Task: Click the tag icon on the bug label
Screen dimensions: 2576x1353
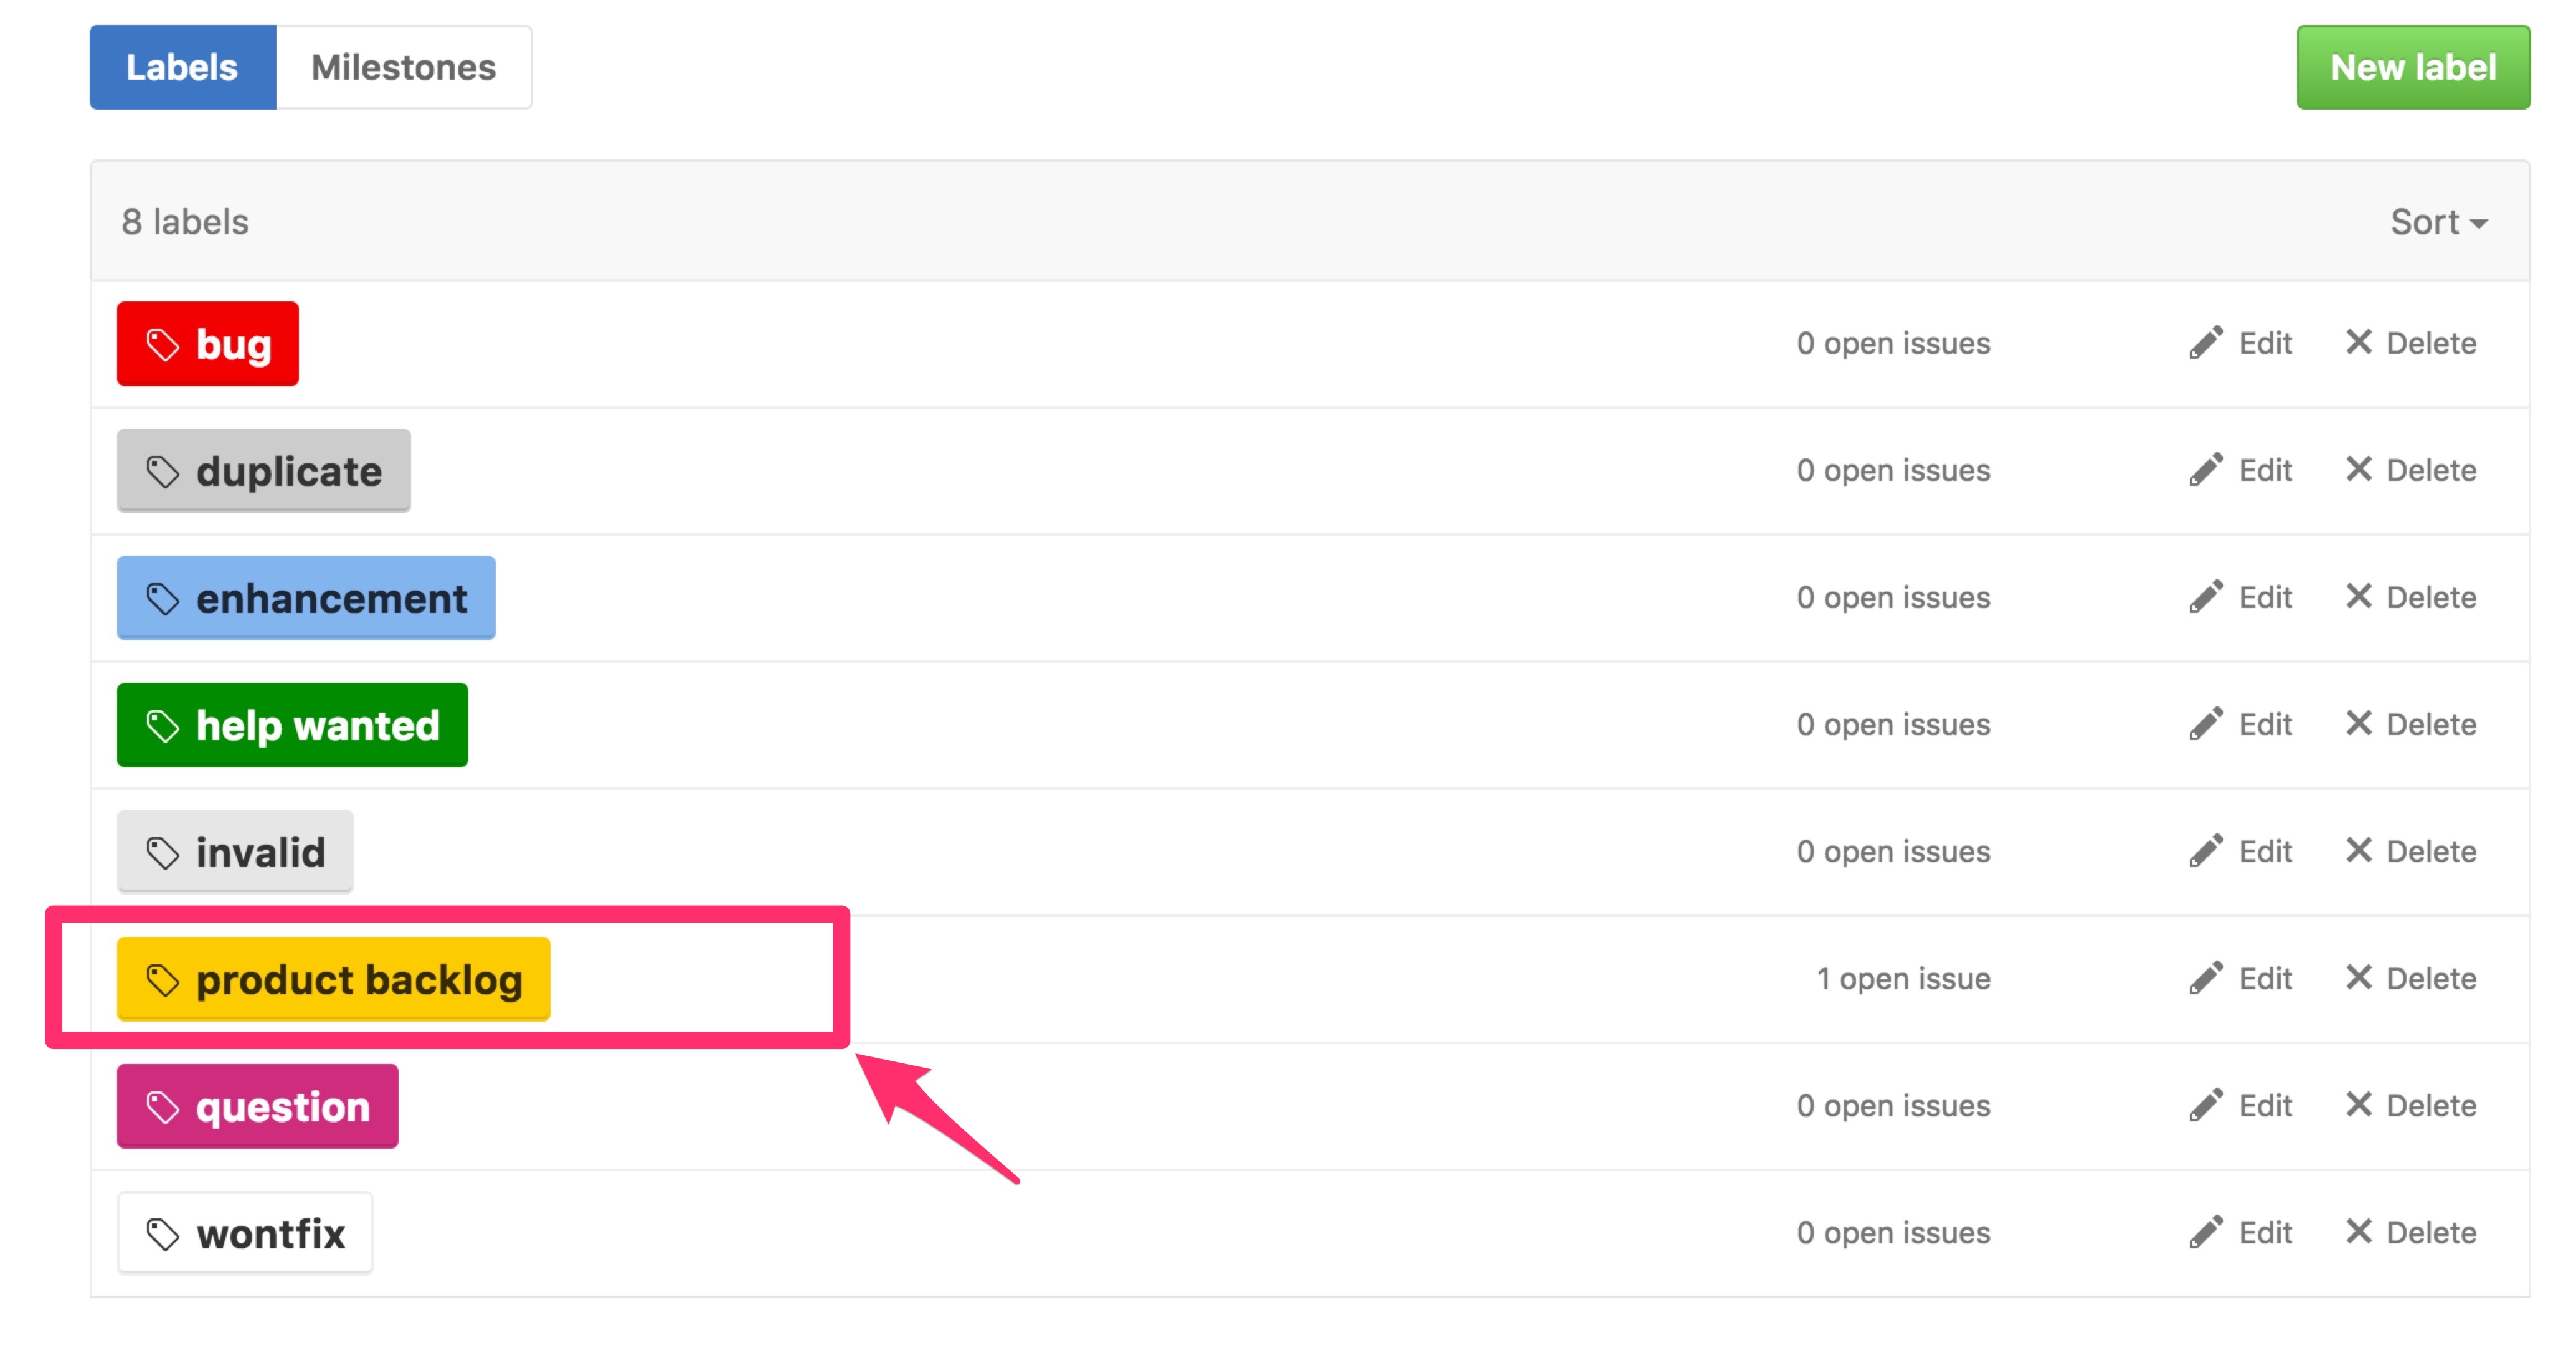Action: tap(162, 343)
